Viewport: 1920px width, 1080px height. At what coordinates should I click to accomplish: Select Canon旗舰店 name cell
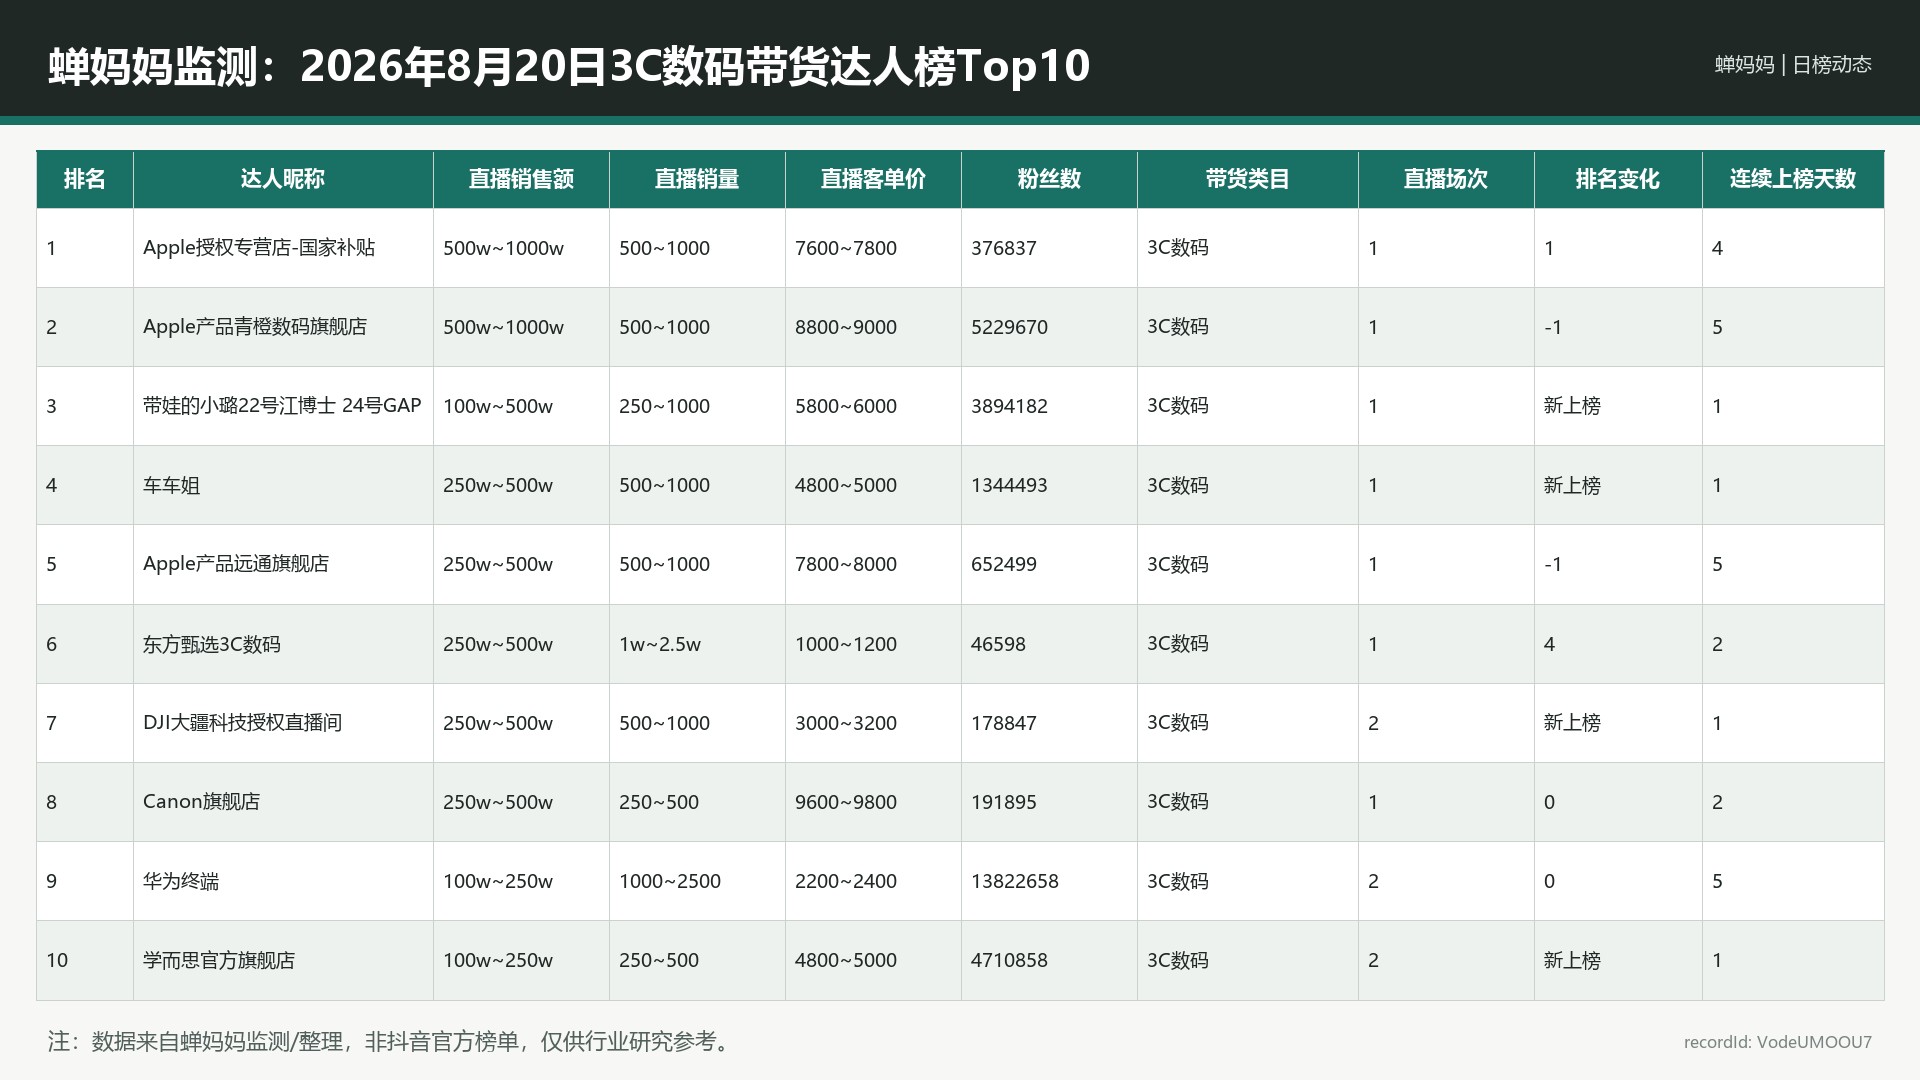tap(283, 802)
